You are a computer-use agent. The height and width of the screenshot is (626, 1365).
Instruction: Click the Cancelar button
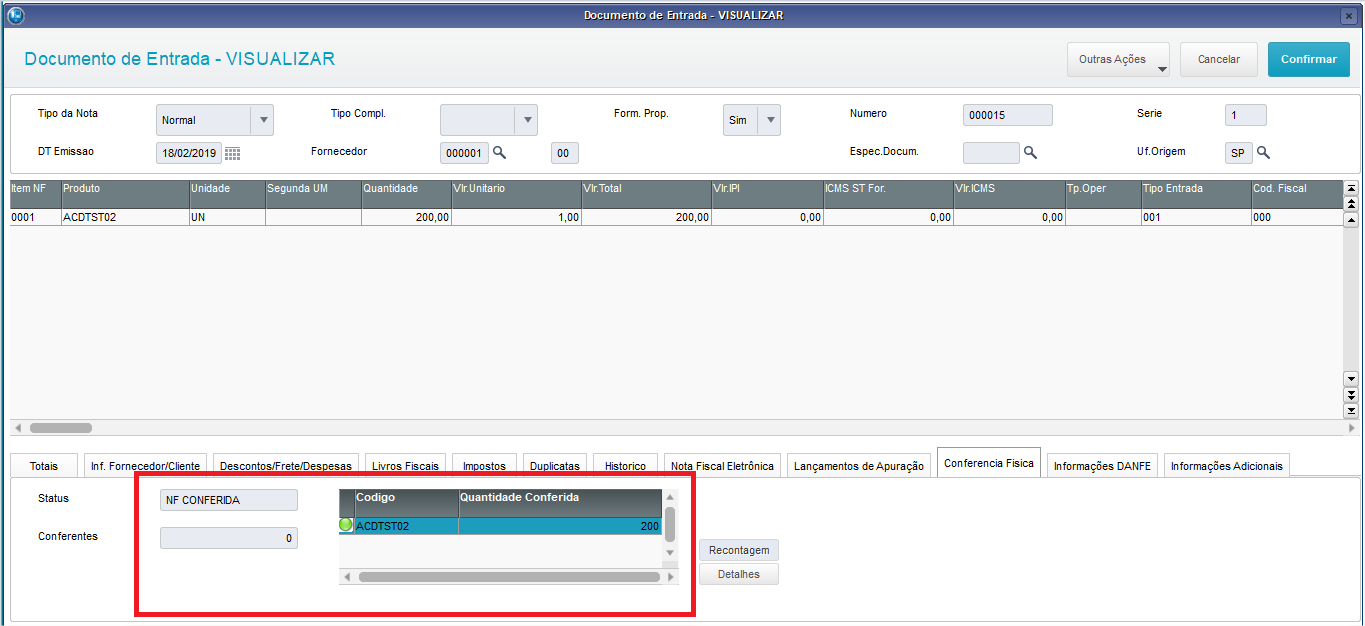[1219, 59]
